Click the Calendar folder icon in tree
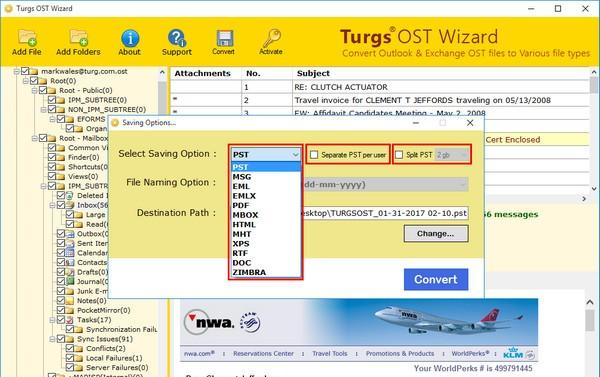This screenshot has width=600, height=377. coord(70,253)
